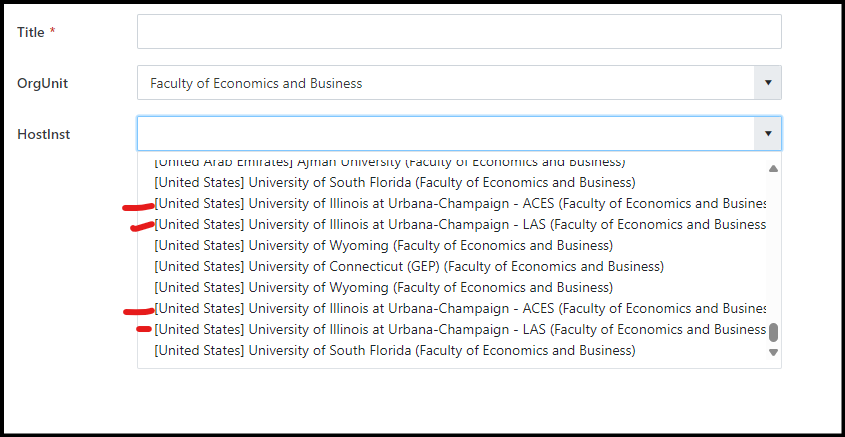Click the OrgUnit dropdown arrow button

(x=767, y=83)
